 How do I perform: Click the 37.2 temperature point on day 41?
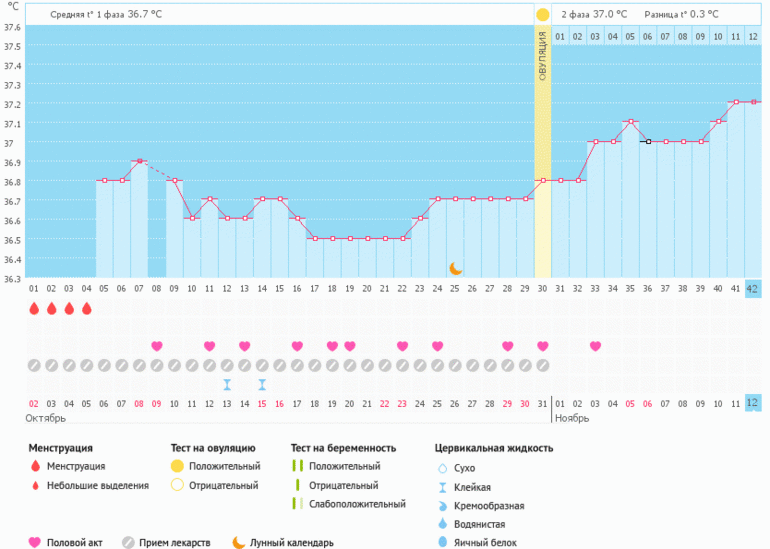point(735,102)
